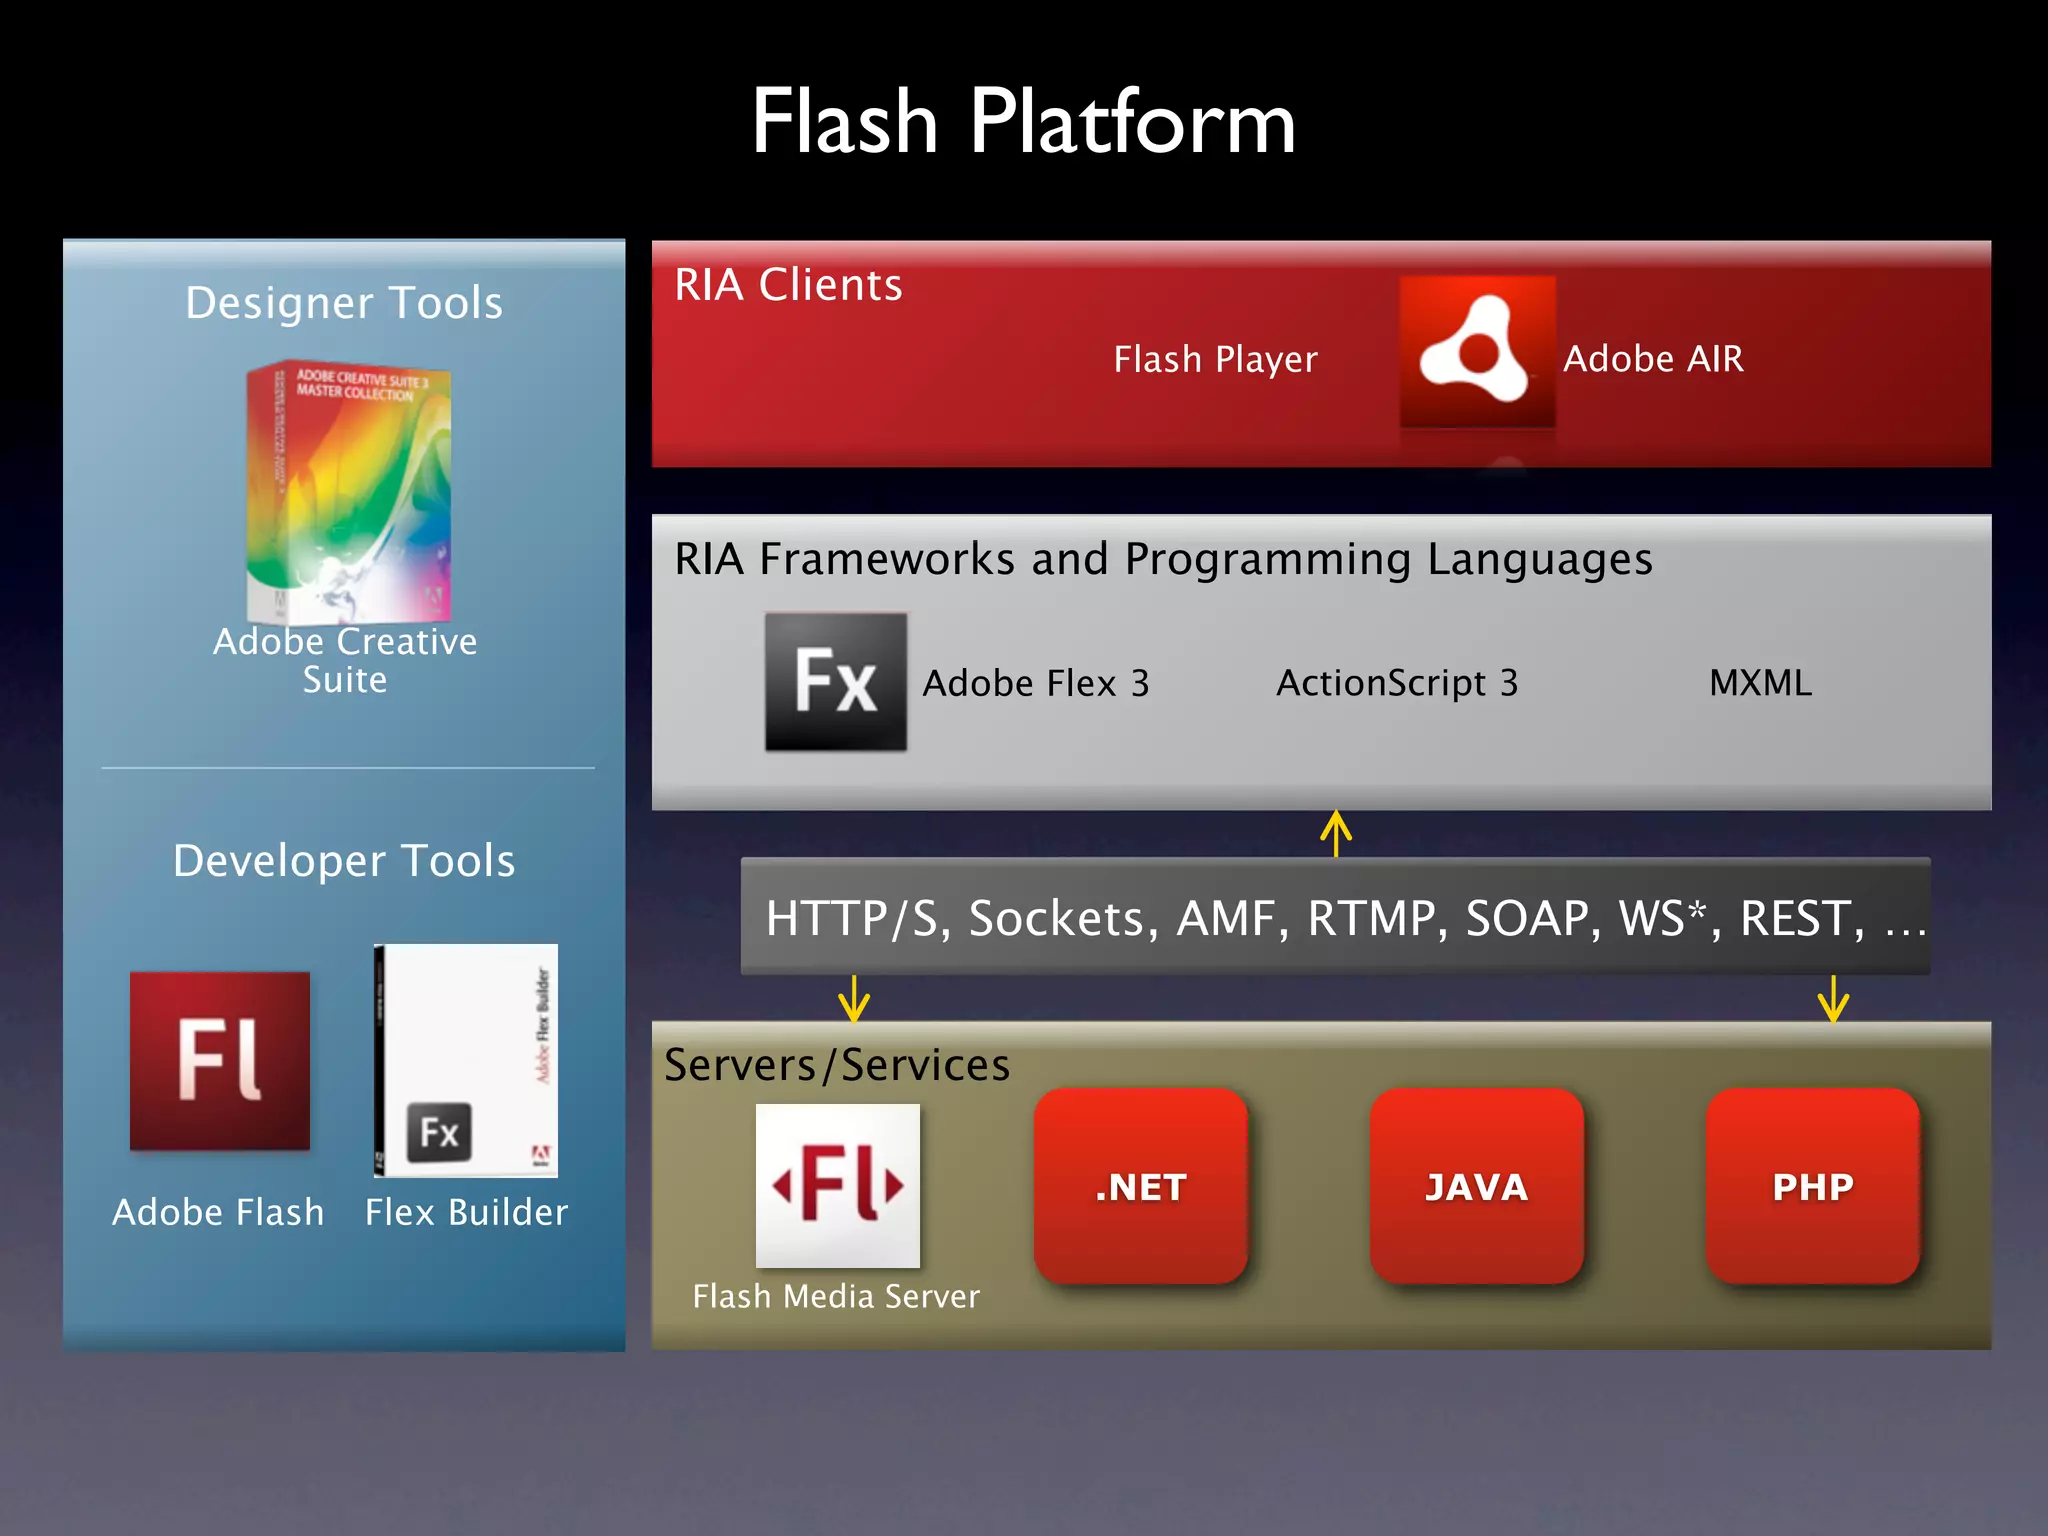Screen dimensions: 2048x1536
Task: Select the Developer Tools heading
Action: pos(344,861)
